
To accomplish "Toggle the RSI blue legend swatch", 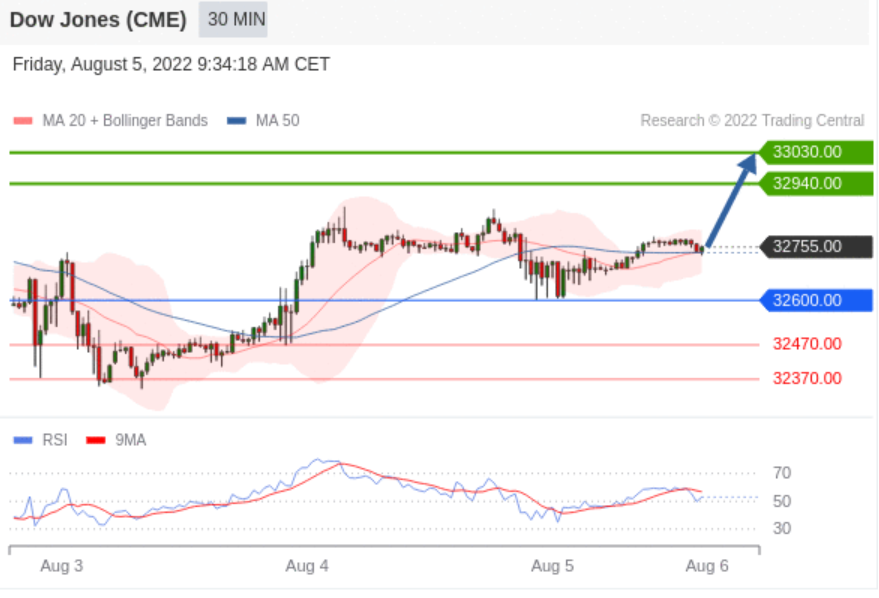I will point(23,441).
